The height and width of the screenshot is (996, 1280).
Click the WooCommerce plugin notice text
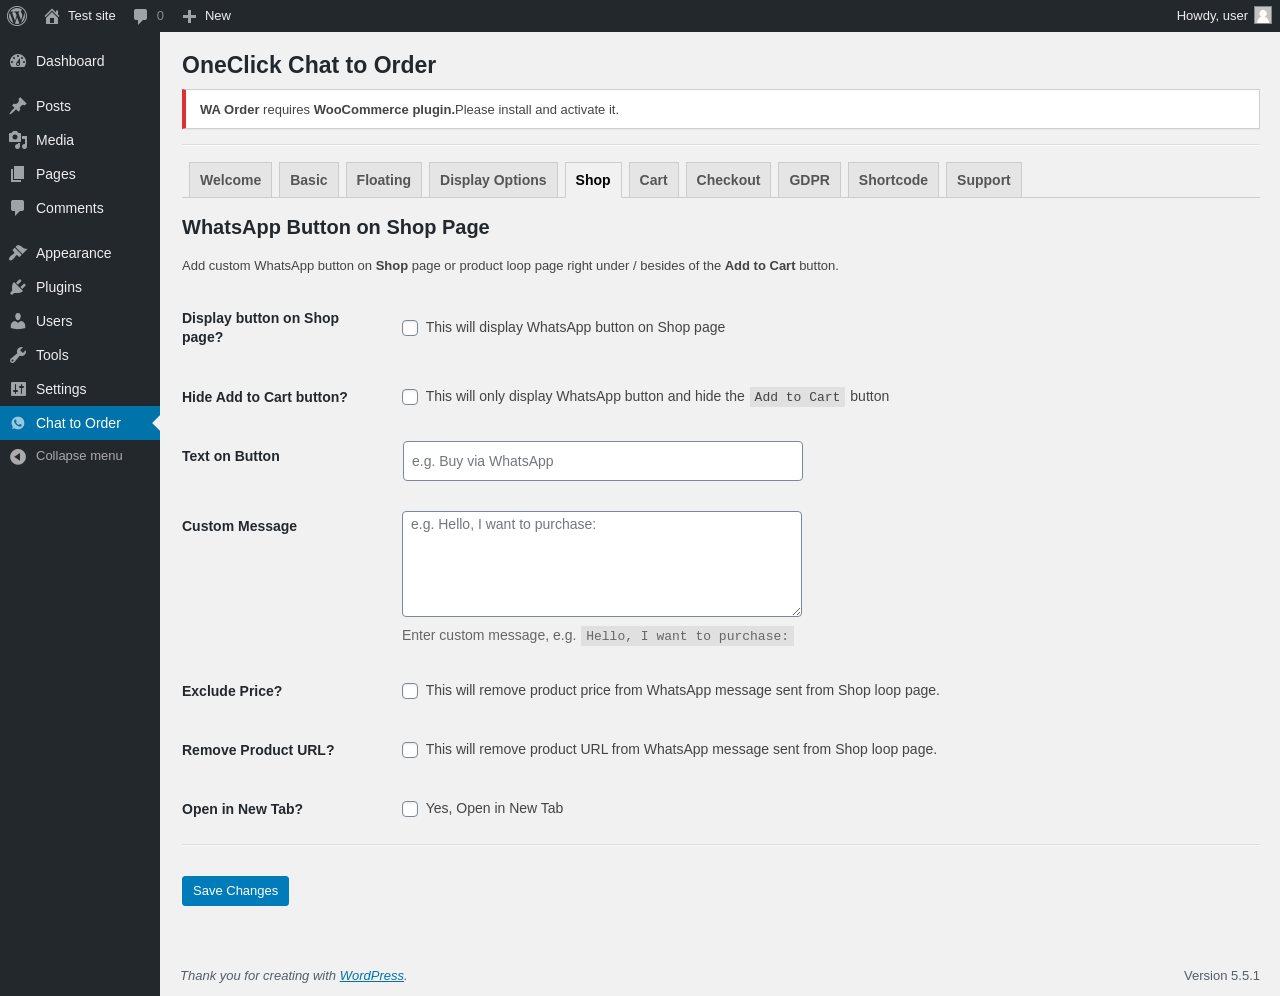pyautogui.click(x=409, y=110)
